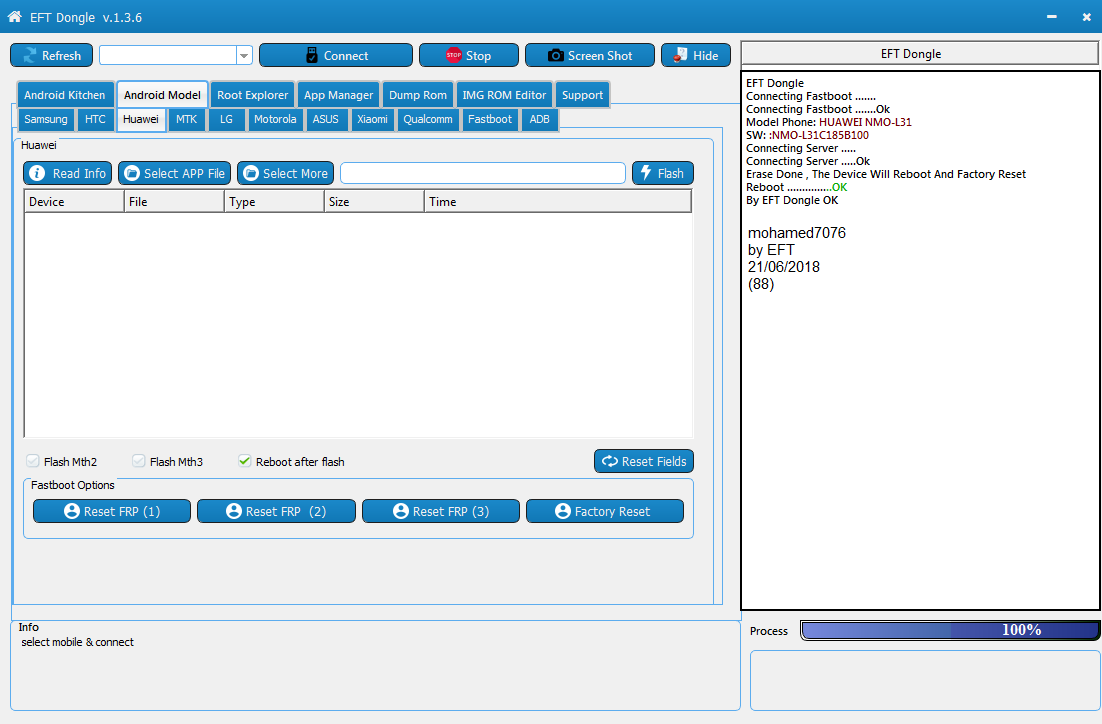Select the MTK tab
Screen dimensions: 1102x724
(186, 119)
